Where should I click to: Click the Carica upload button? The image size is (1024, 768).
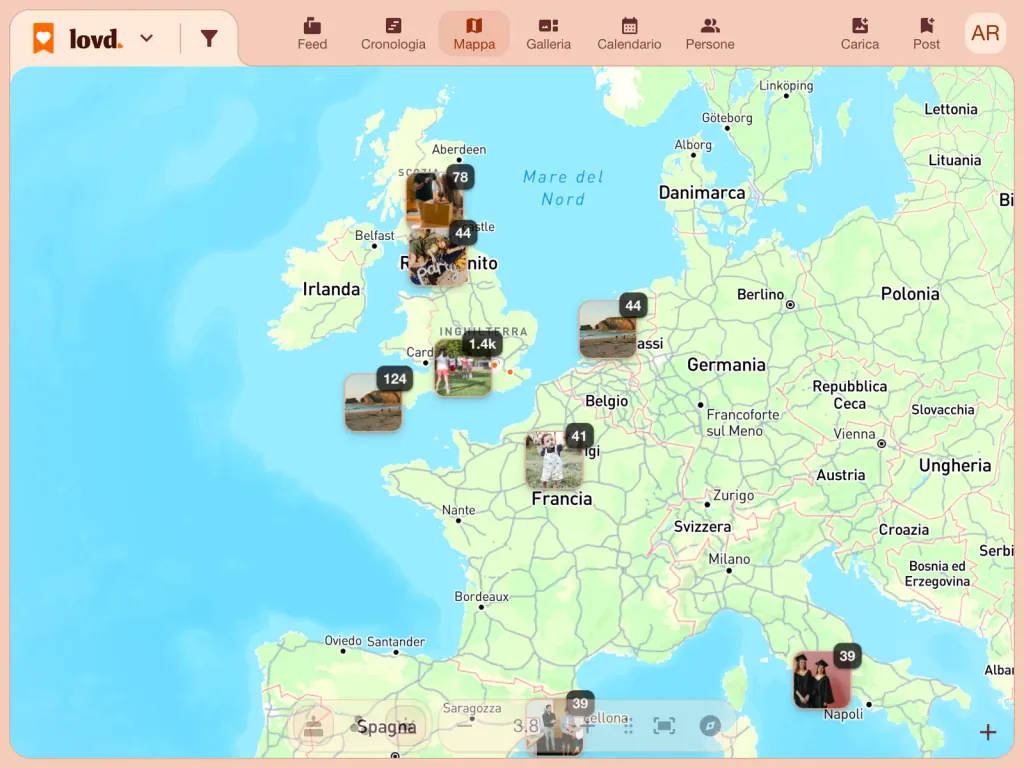(859, 34)
